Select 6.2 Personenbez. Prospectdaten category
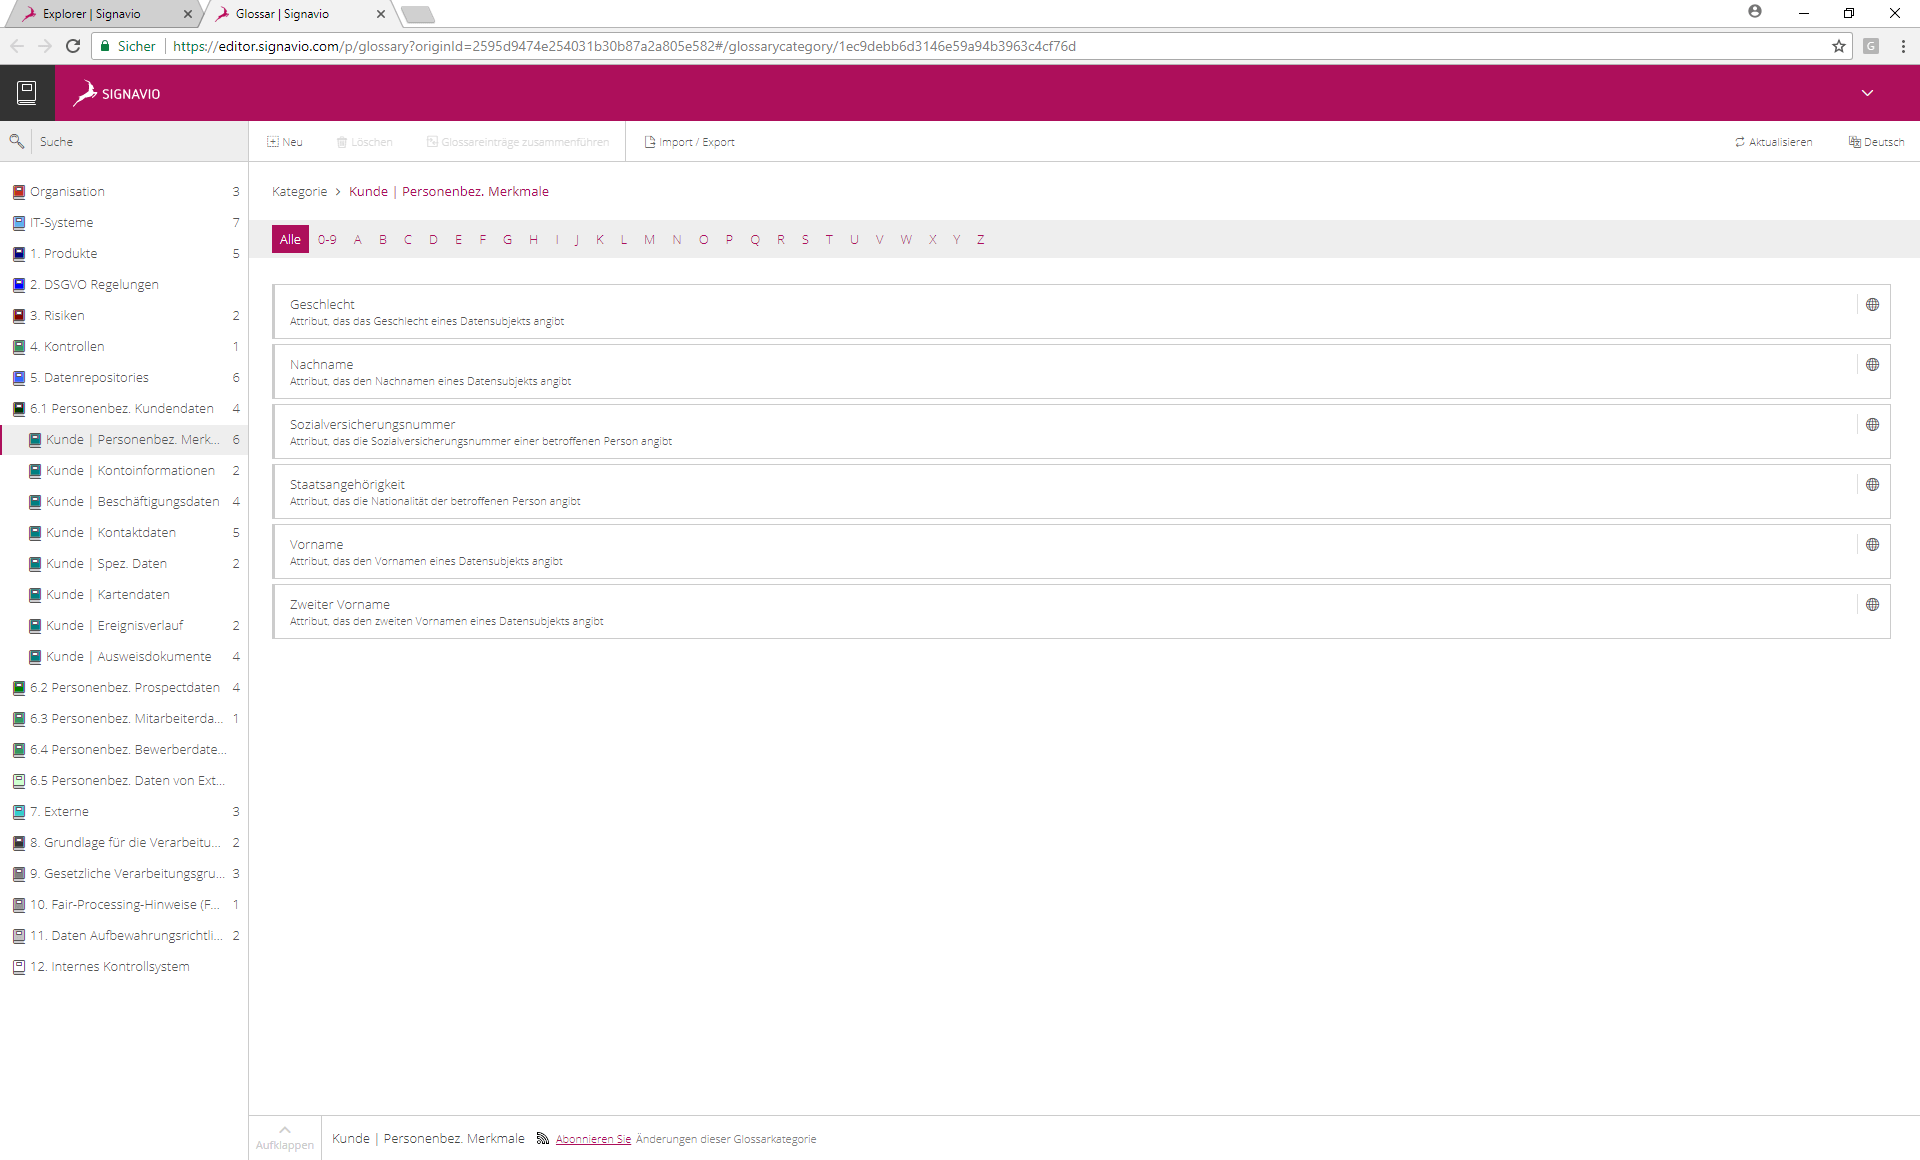Screen dimensions: 1920x1160 [124, 688]
